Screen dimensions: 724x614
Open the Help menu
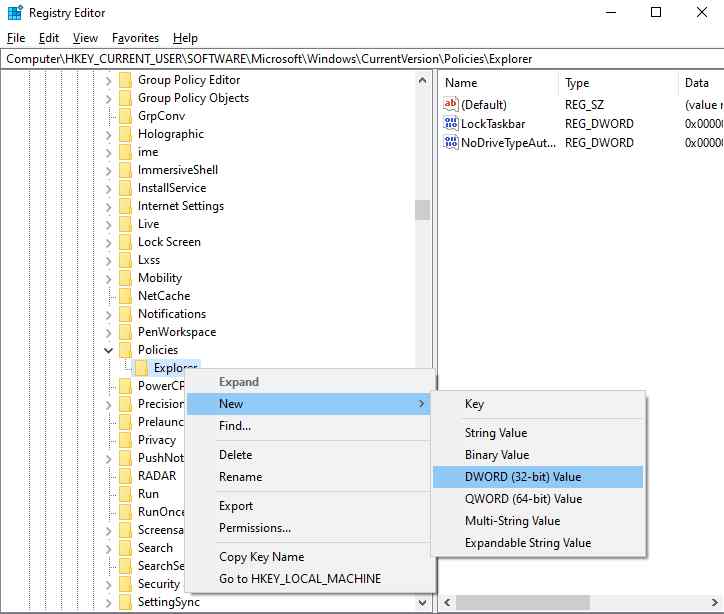pyautogui.click(x=185, y=38)
